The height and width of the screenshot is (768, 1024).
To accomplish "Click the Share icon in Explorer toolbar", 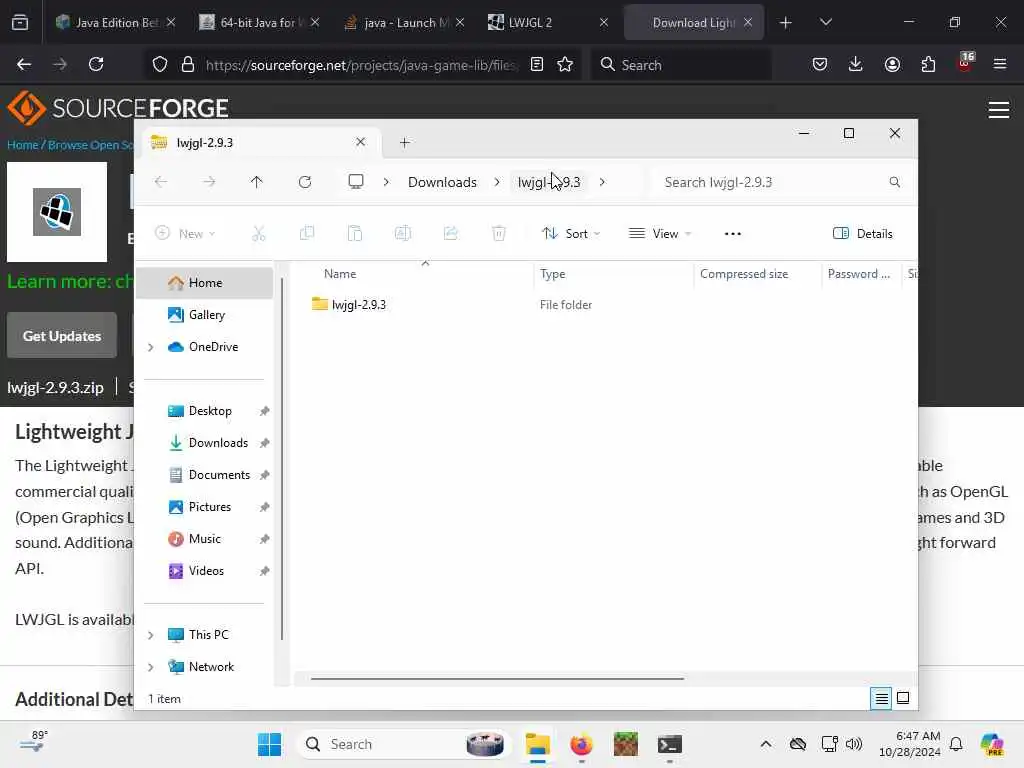I will 451,233.
